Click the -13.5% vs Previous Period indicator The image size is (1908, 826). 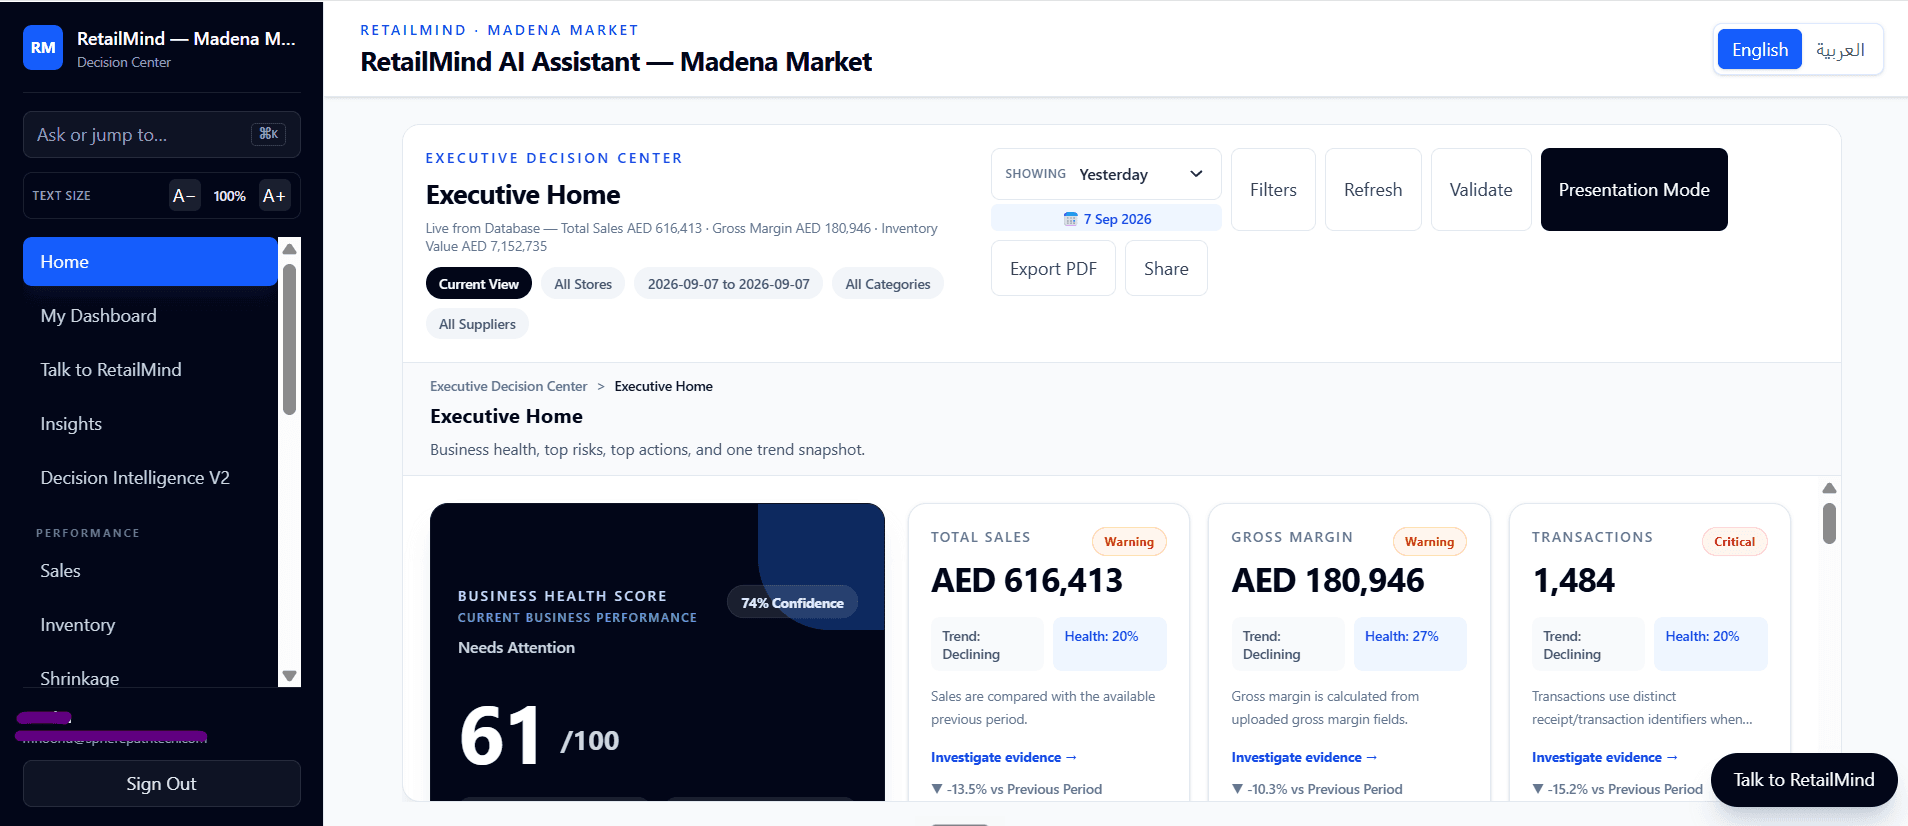pos(1016,789)
